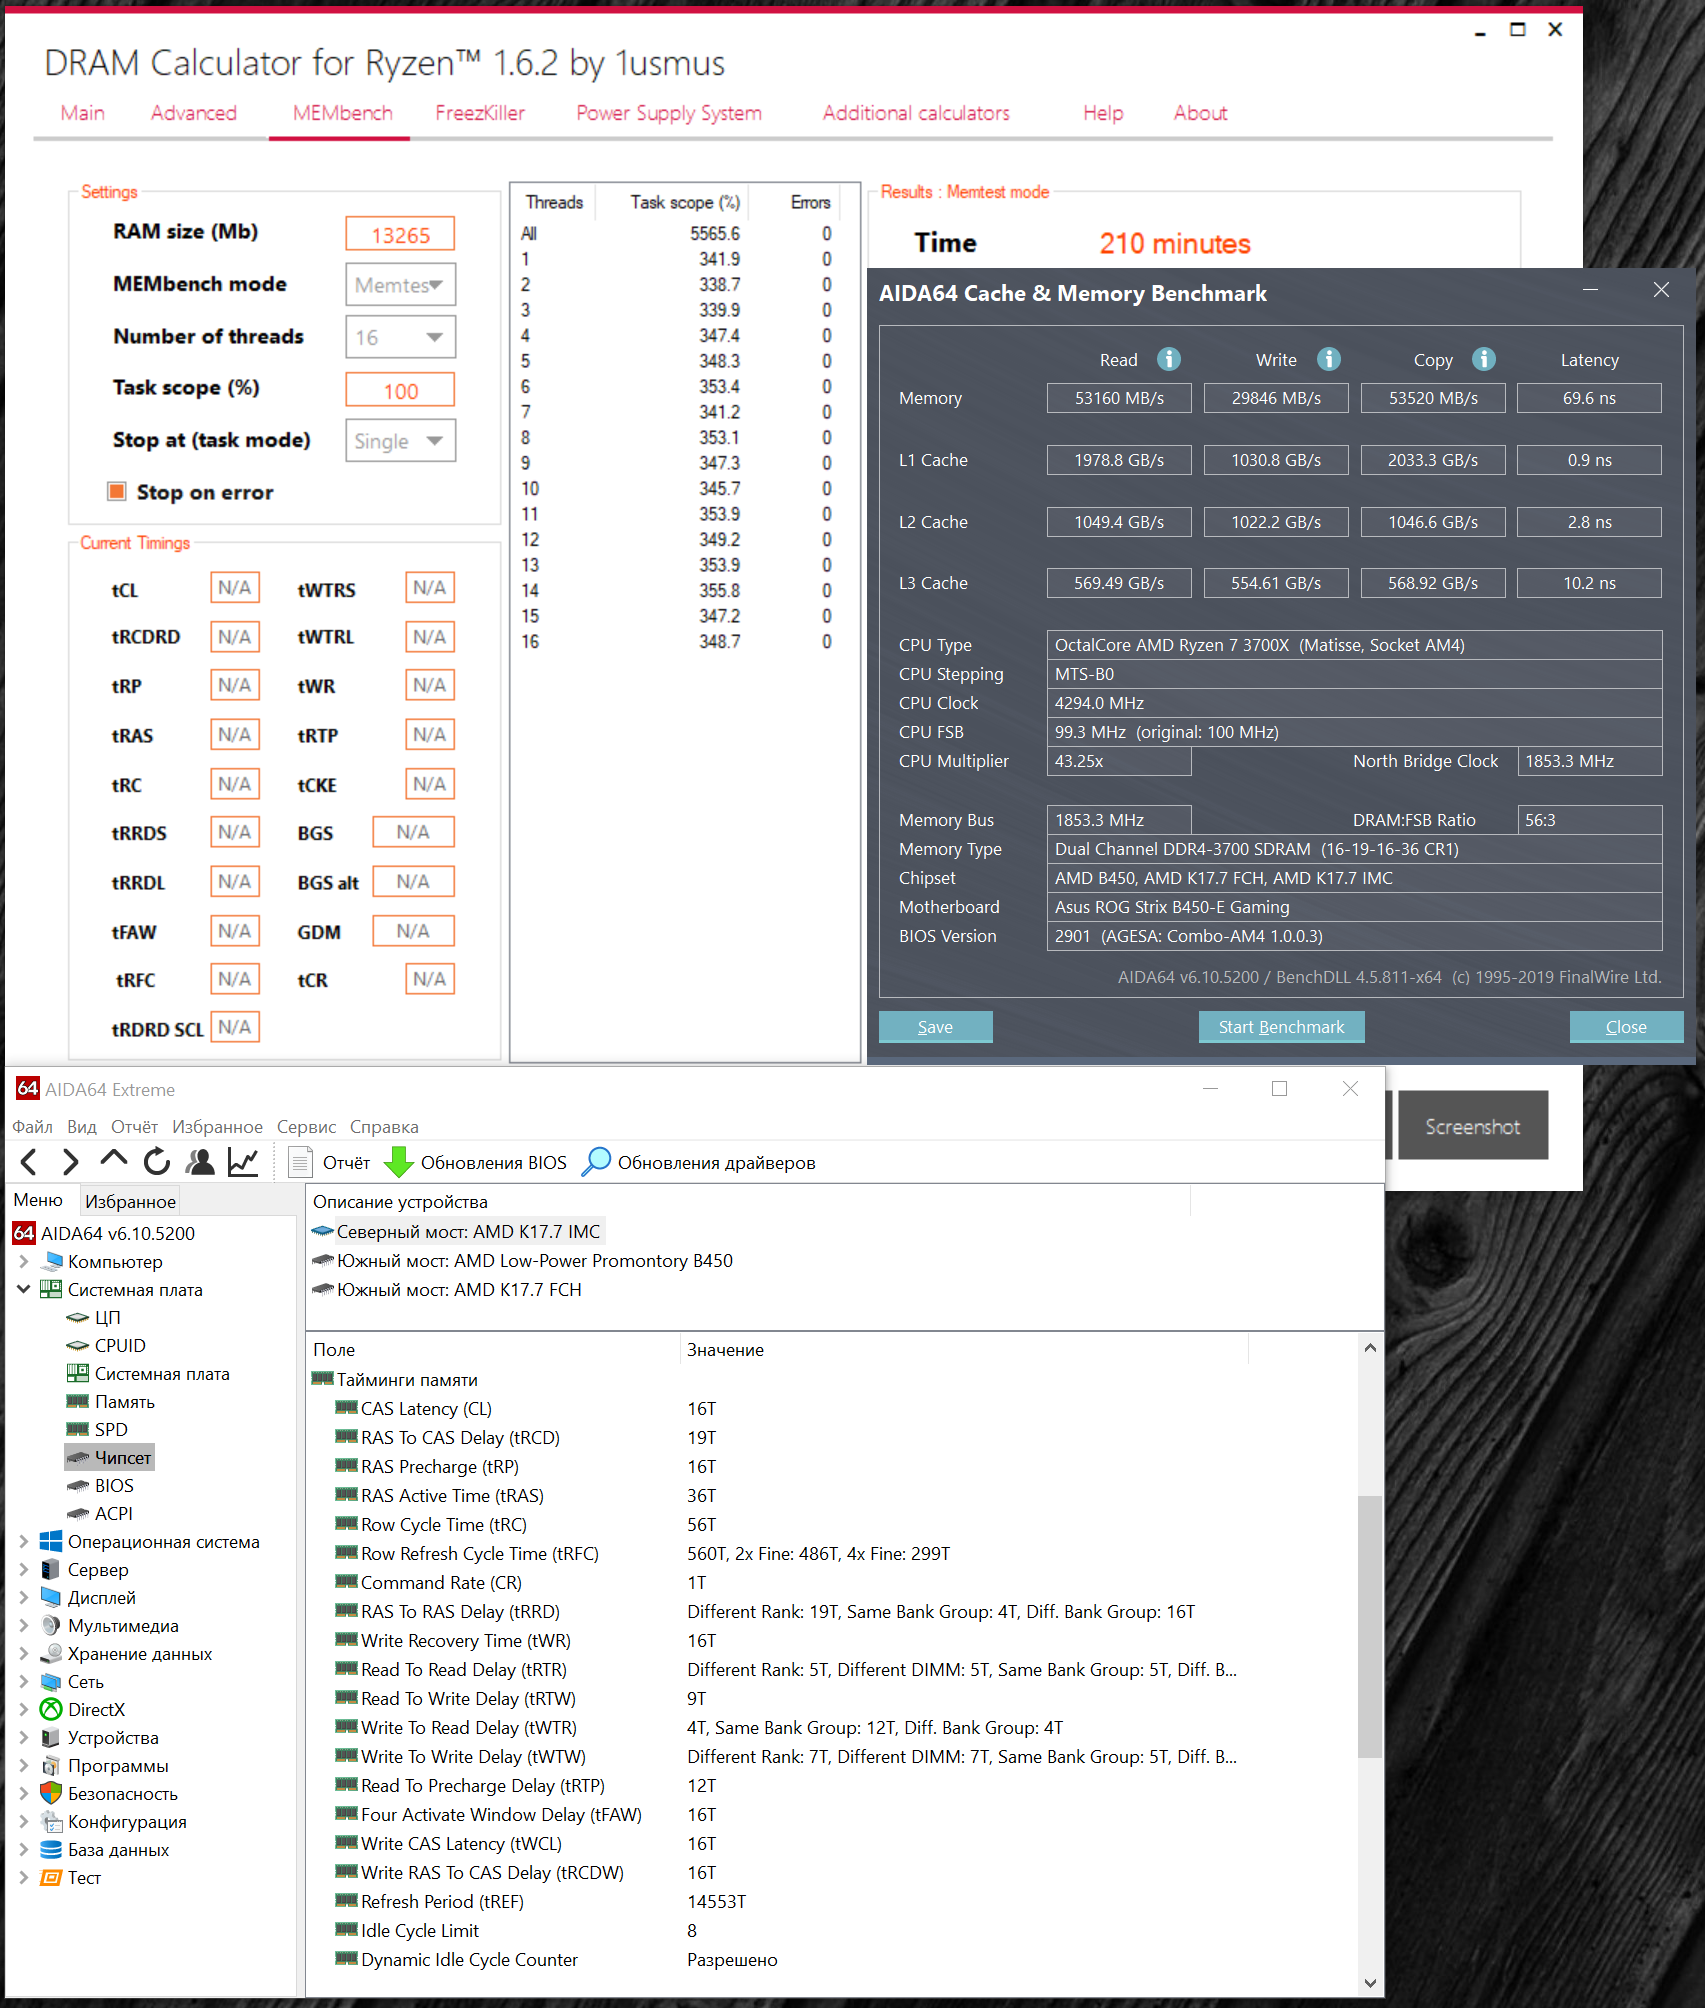
Task: Open the Number of threads dropdown
Action: 401,337
